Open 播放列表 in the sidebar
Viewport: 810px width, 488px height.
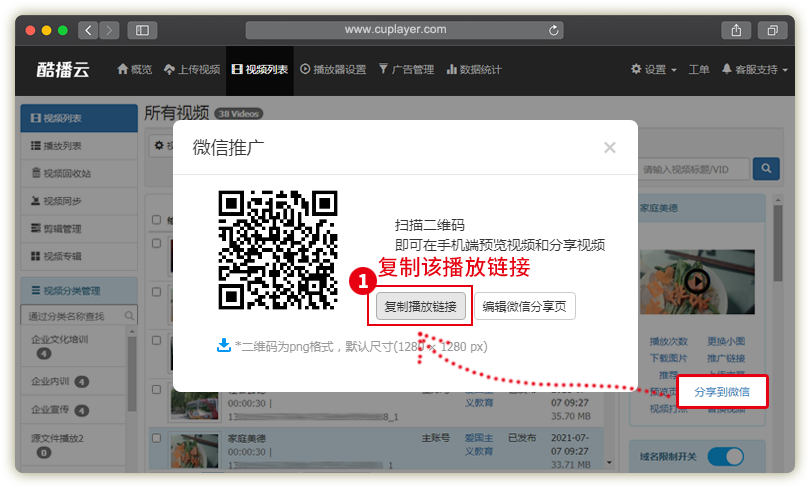click(79, 146)
